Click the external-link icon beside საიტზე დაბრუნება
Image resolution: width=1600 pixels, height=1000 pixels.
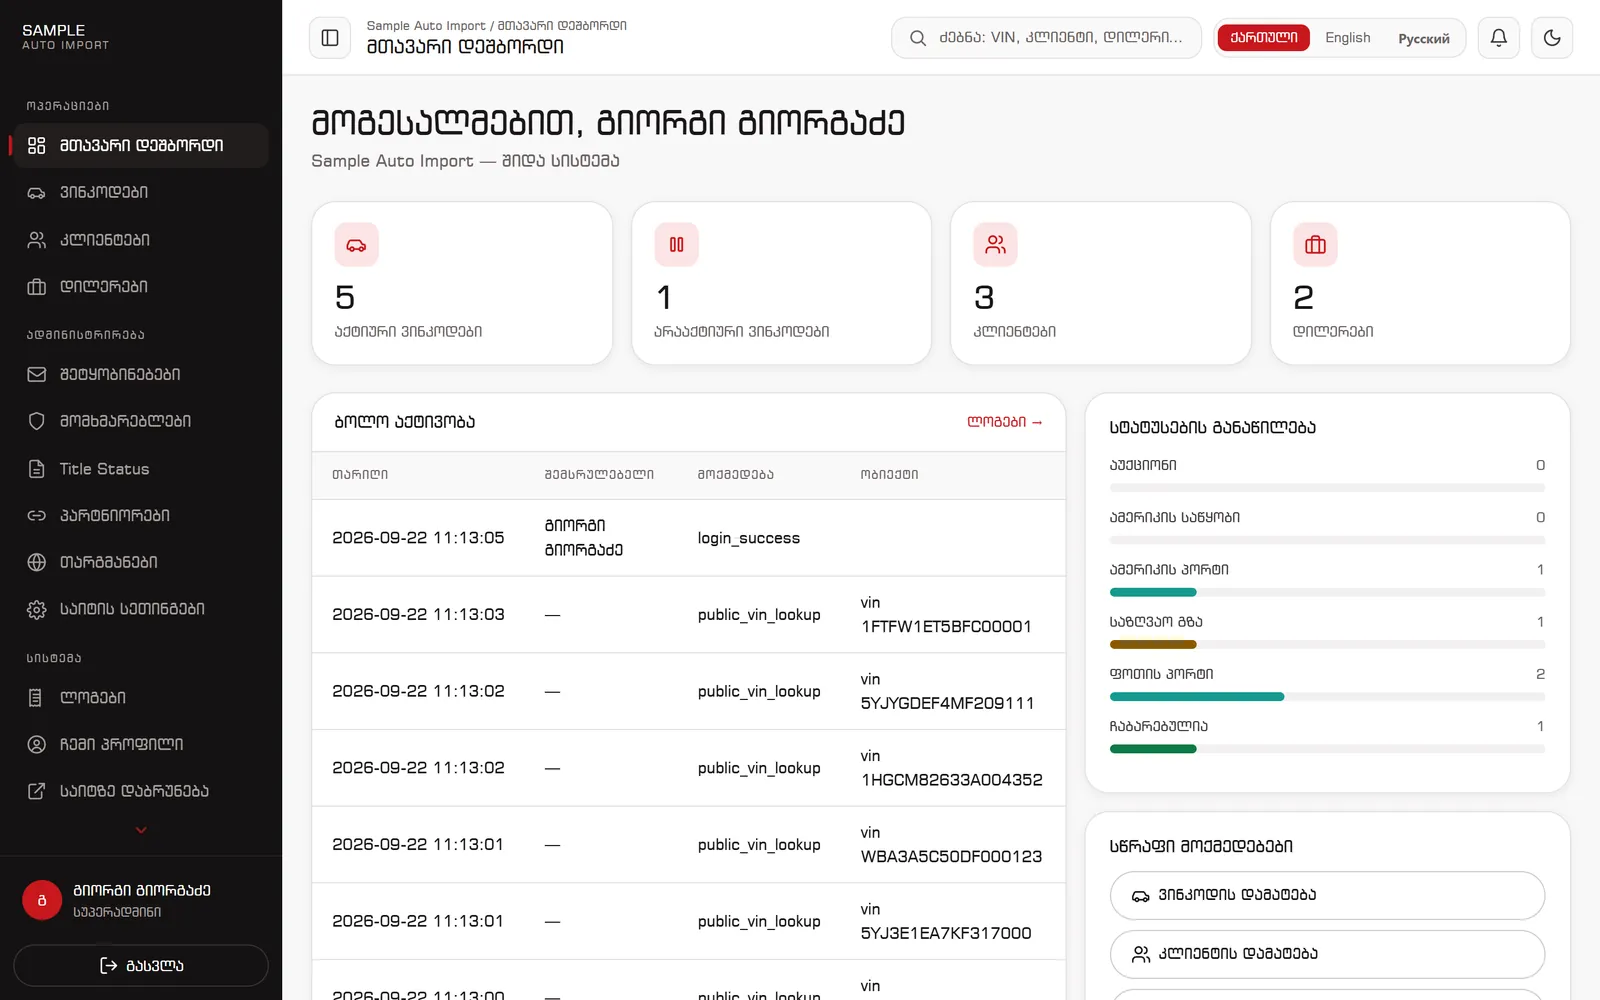pos(37,791)
